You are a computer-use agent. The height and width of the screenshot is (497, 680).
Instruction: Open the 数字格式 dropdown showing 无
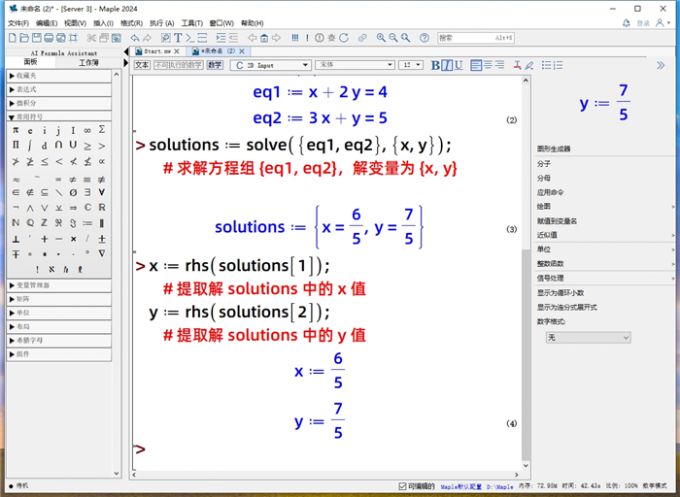click(587, 338)
